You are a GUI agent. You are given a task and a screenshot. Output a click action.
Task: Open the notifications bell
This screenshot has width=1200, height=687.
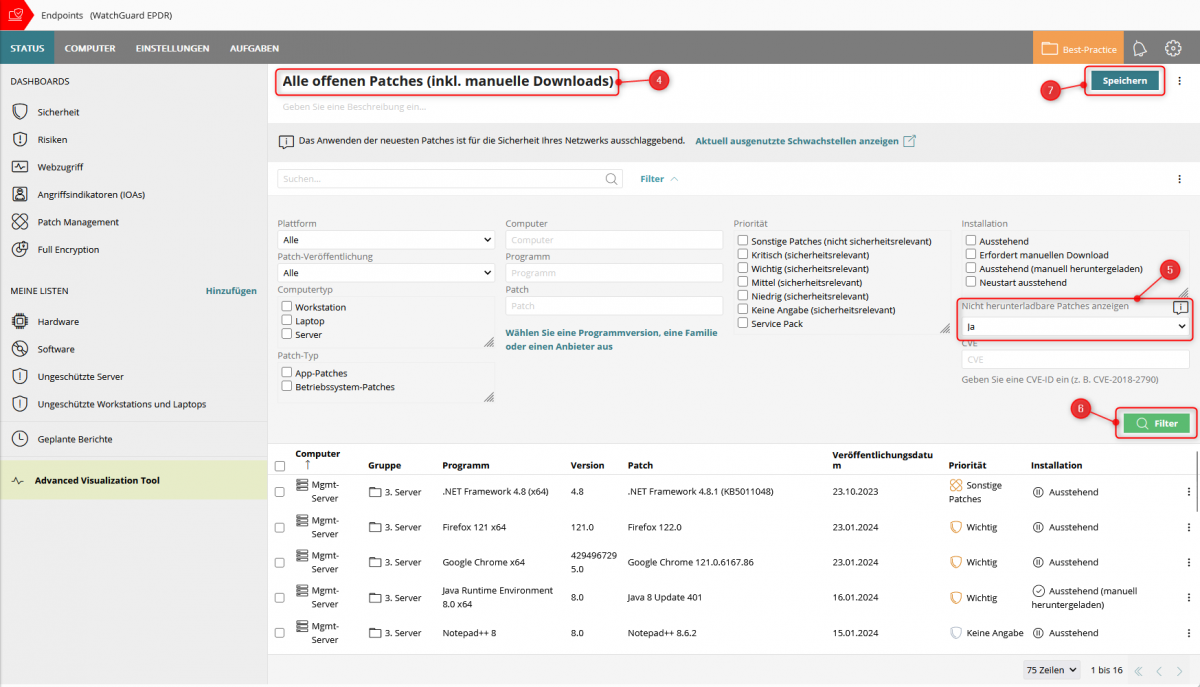click(x=1140, y=47)
